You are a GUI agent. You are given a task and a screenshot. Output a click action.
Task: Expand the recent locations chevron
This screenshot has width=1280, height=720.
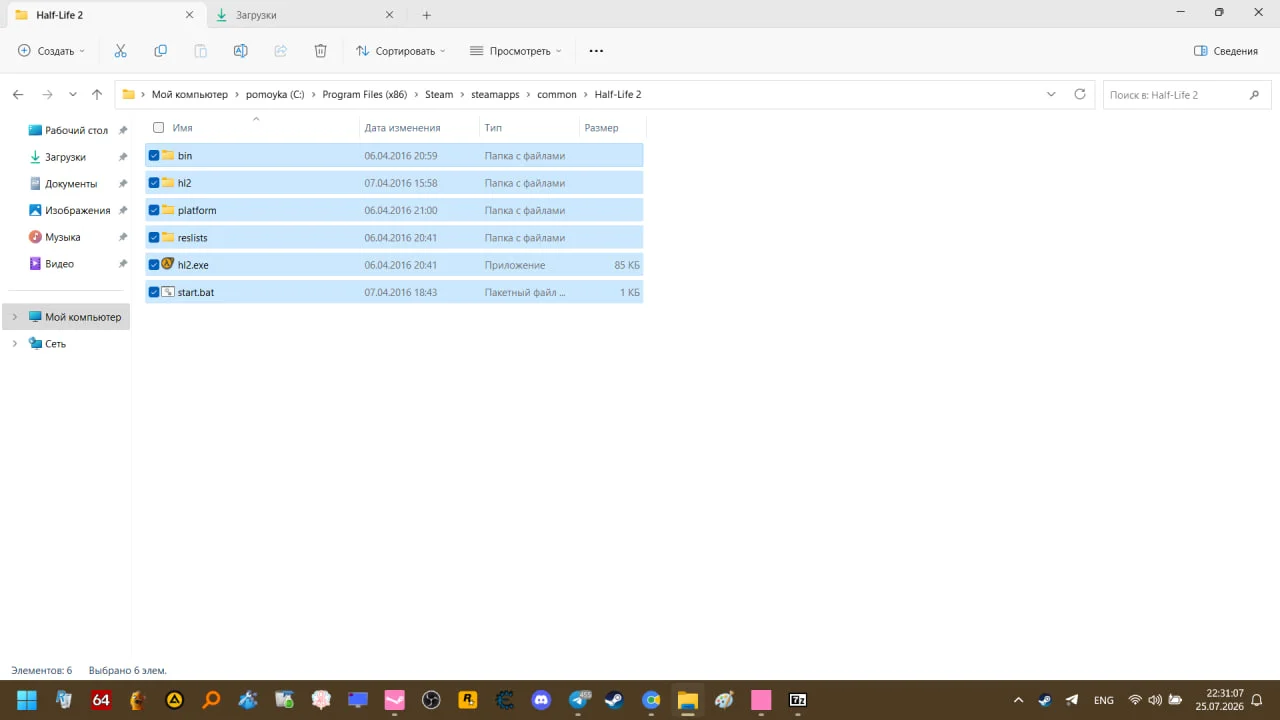click(x=73, y=95)
